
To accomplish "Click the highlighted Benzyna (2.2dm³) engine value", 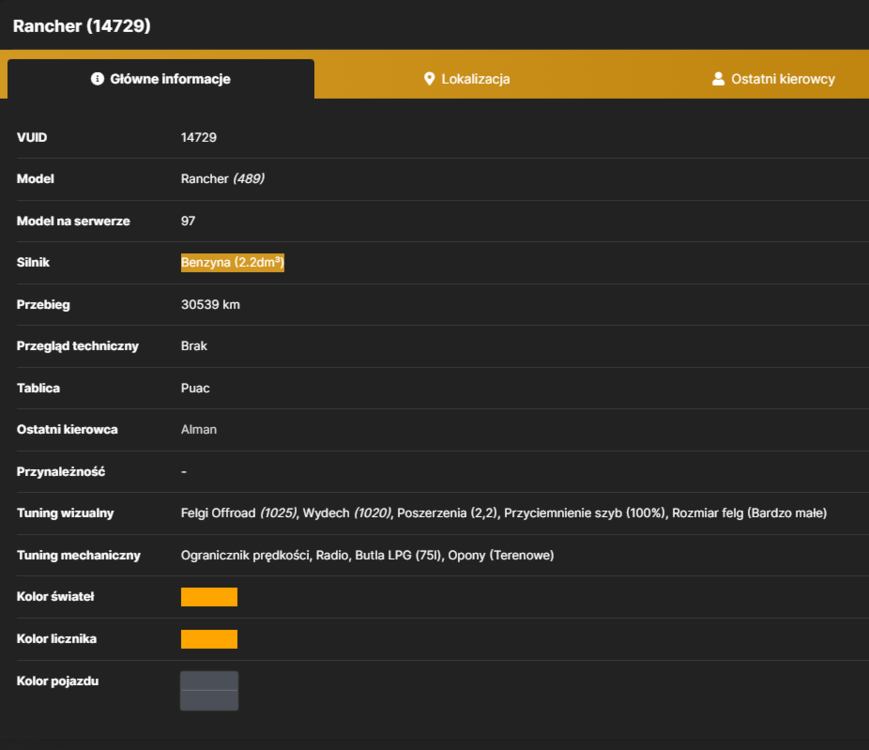I will click(x=232, y=262).
